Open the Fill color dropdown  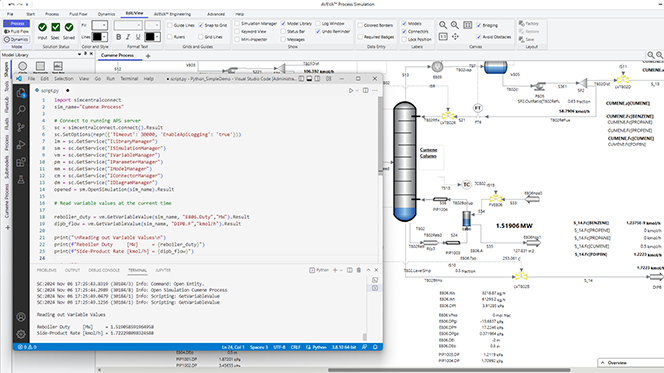click(104, 25)
